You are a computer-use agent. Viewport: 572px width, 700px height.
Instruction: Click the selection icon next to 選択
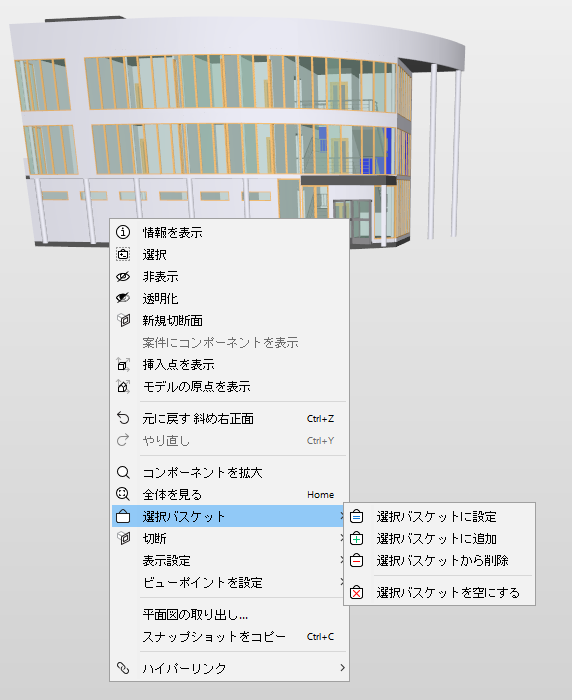[123, 254]
